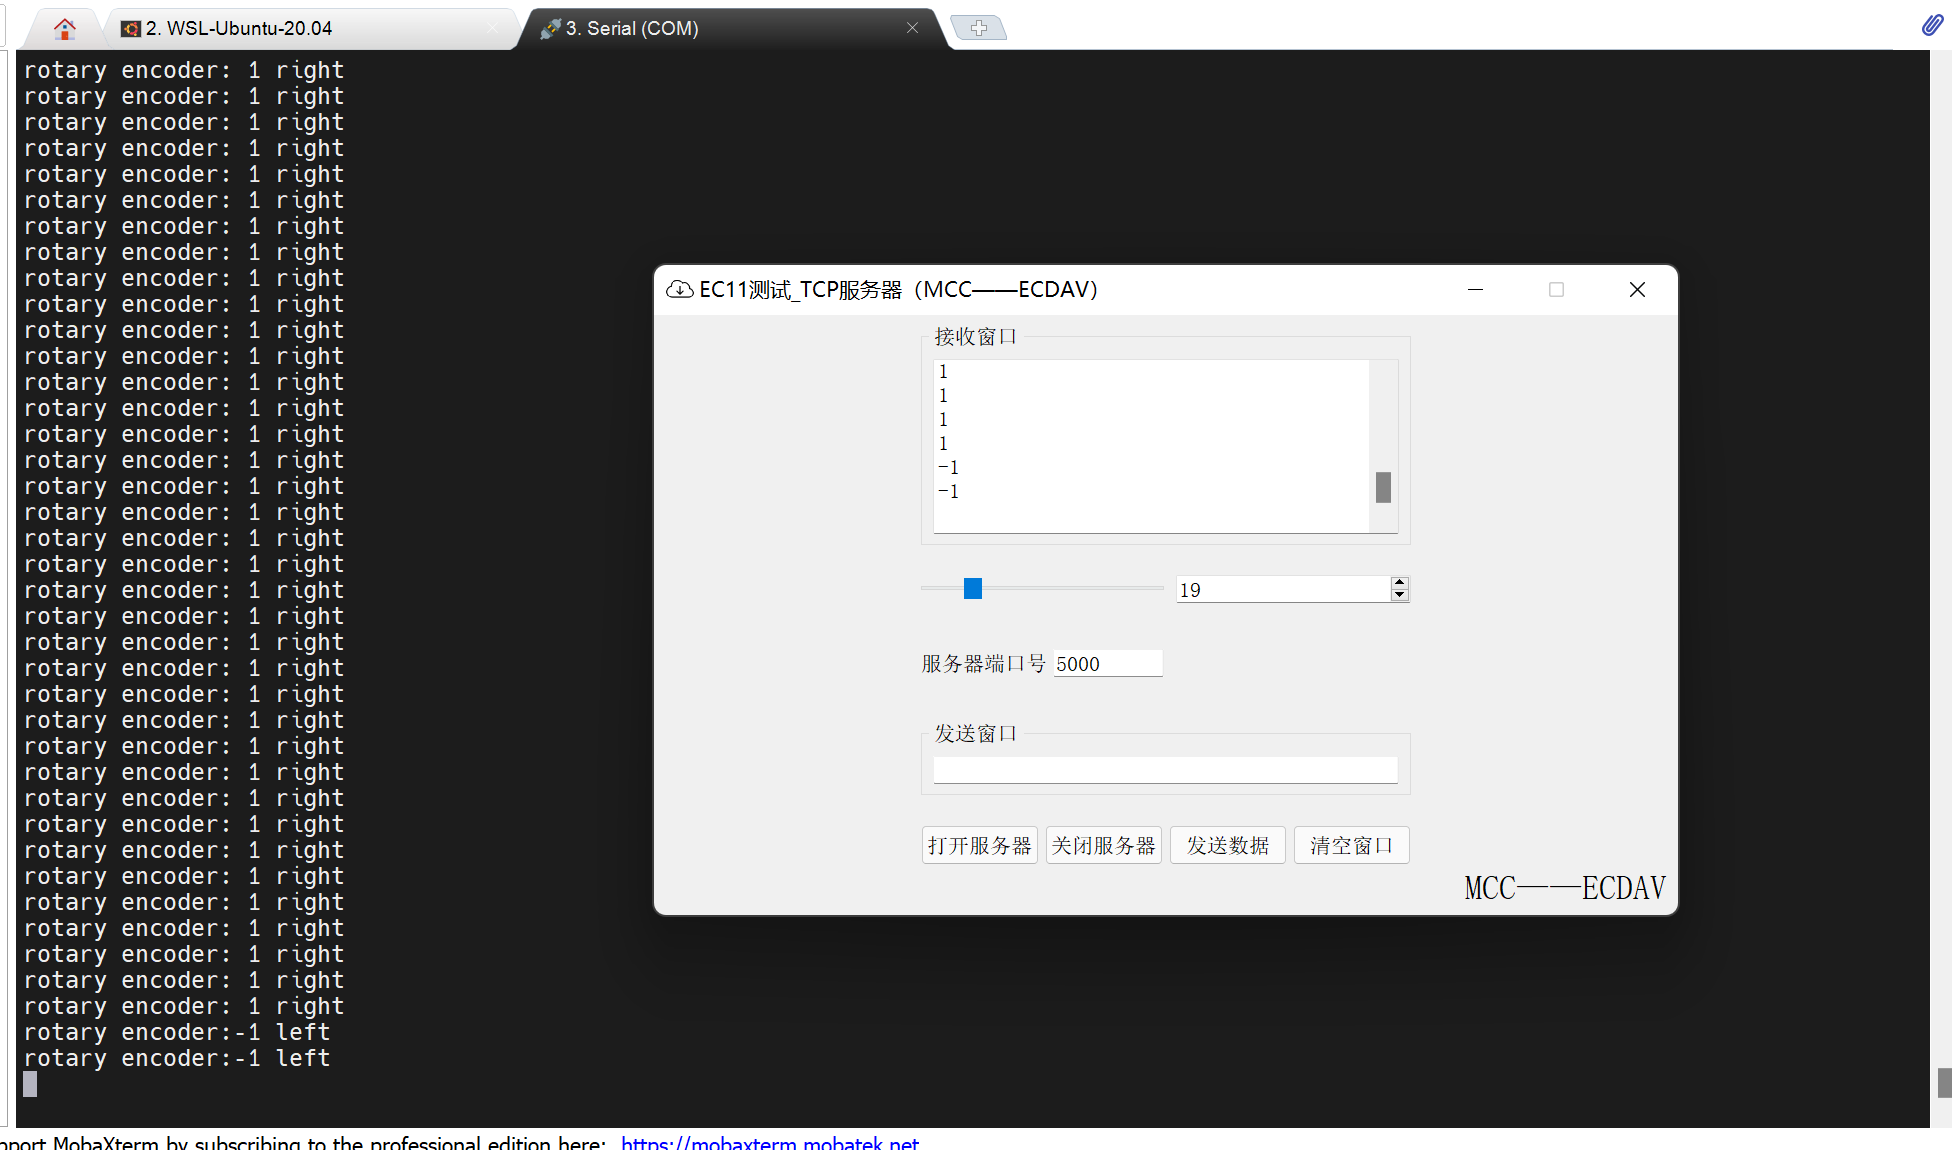
Task: Open the MobaXterm subscription link
Action: tap(770, 1142)
